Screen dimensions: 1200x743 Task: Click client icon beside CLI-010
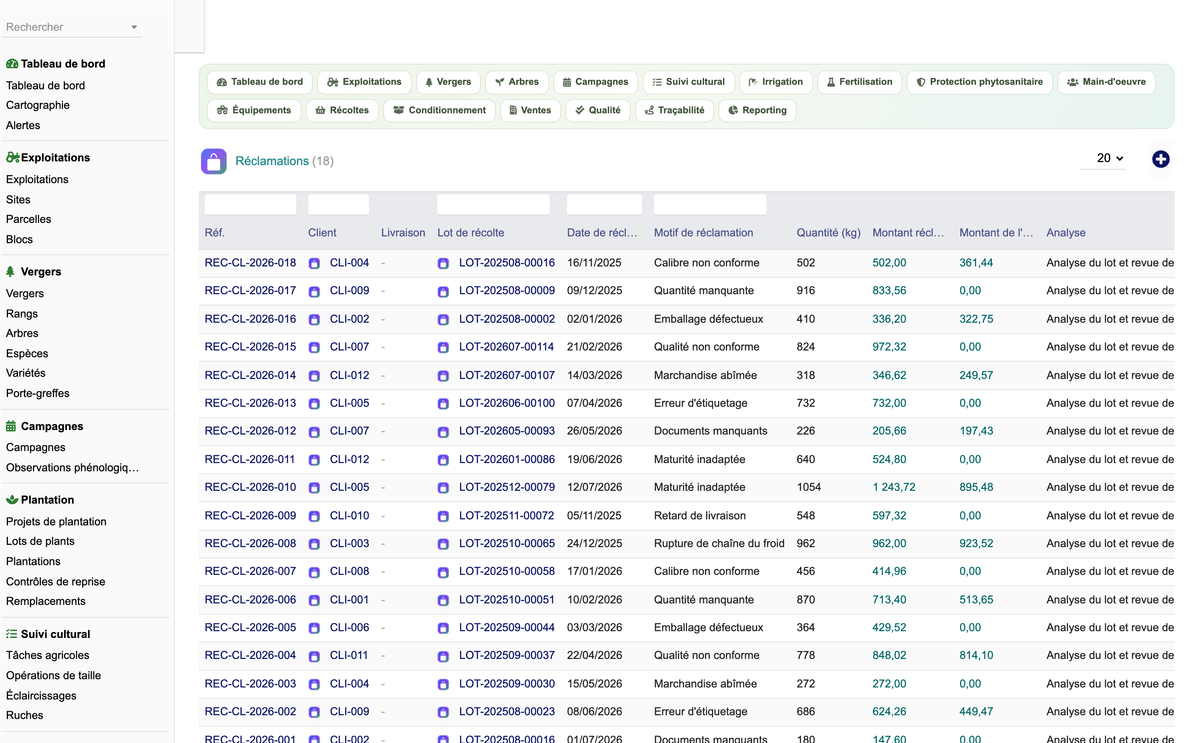pyautogui.click(x=314, y=517)
